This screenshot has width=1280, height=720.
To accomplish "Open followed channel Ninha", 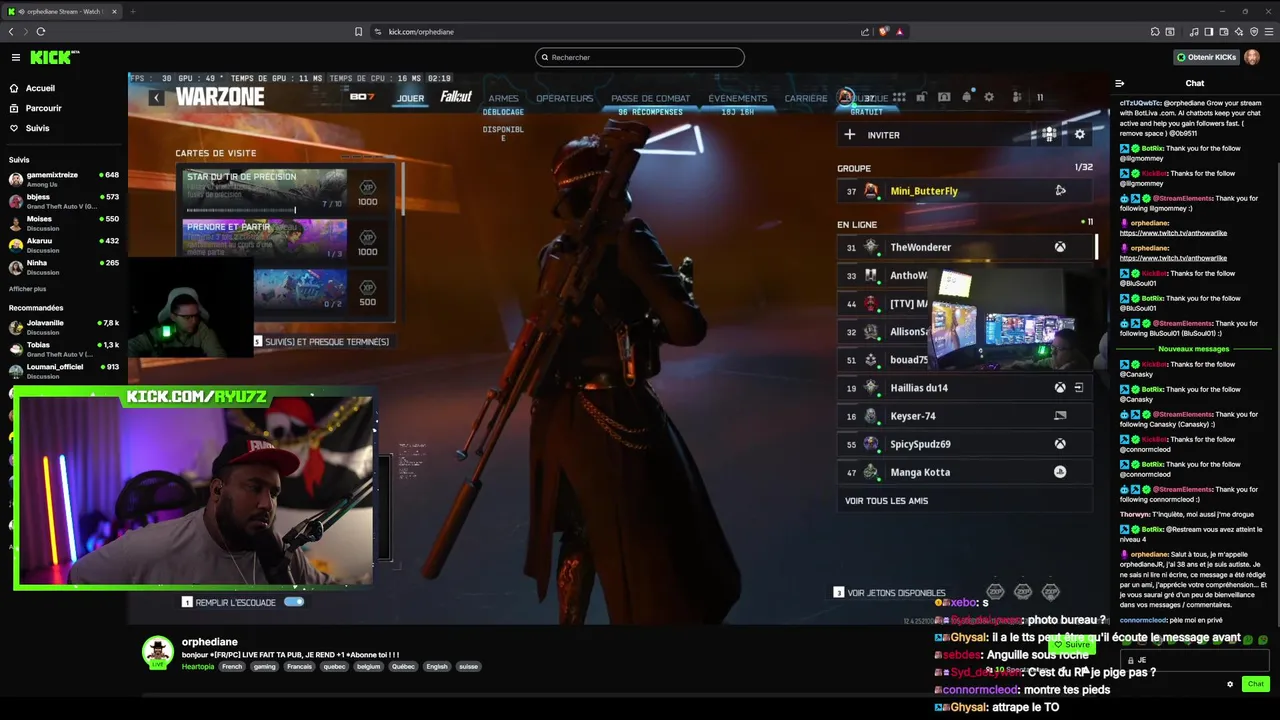I will [64, 267].
